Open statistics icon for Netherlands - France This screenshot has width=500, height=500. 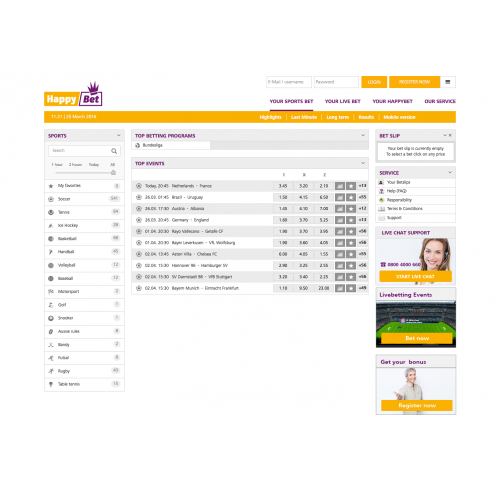coord(340,186)
